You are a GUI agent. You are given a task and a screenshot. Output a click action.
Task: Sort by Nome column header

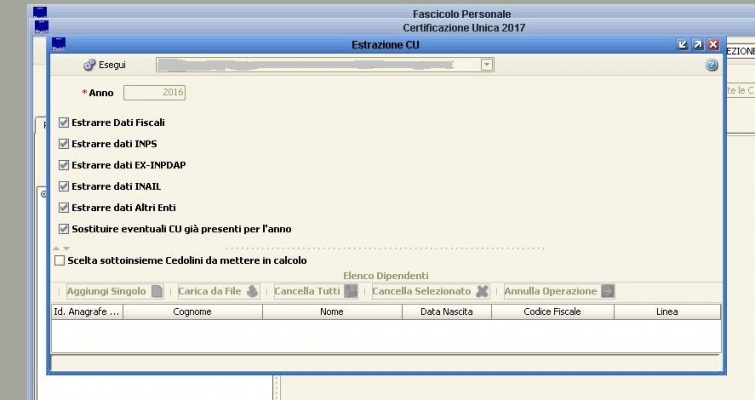tap(332, 312)
